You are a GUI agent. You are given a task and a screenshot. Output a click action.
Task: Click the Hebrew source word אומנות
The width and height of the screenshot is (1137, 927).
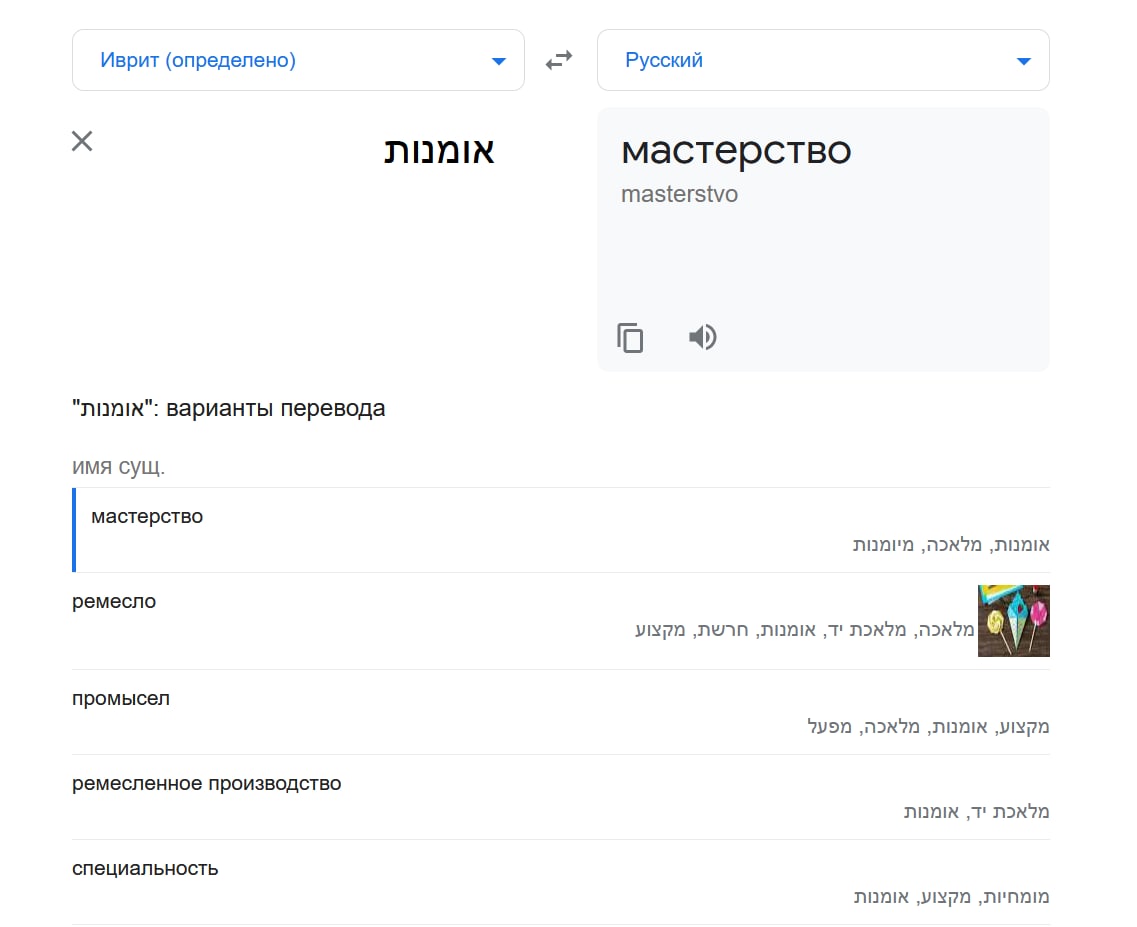[439, 151]
